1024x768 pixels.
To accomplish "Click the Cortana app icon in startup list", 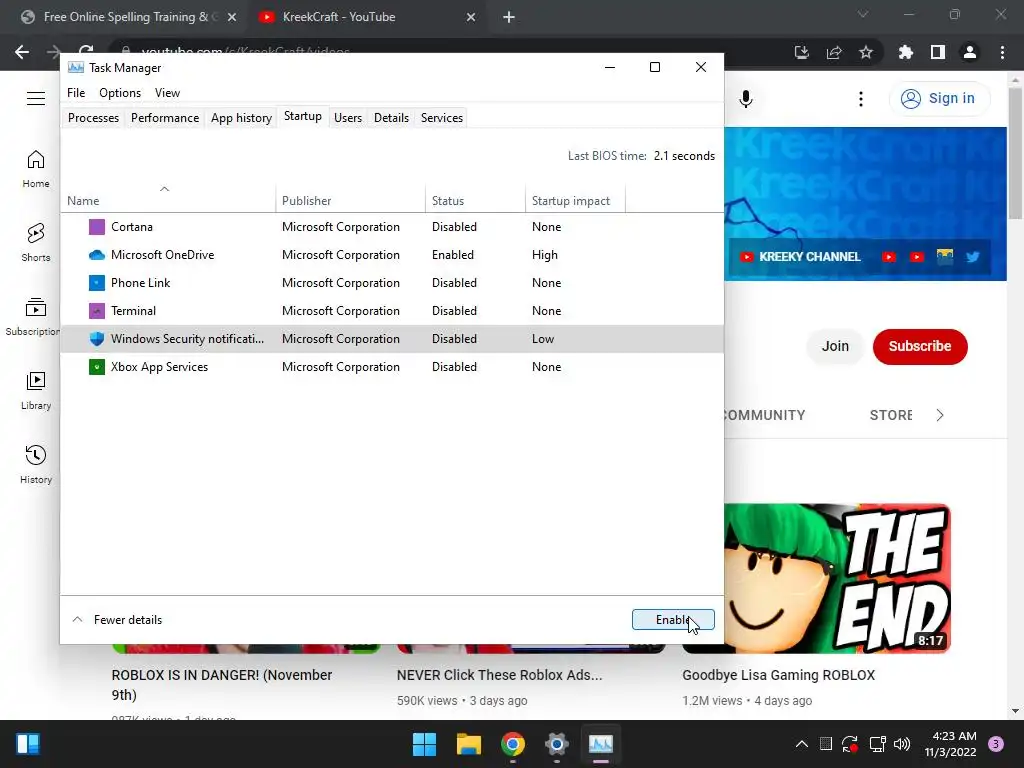I will point(97,227).
